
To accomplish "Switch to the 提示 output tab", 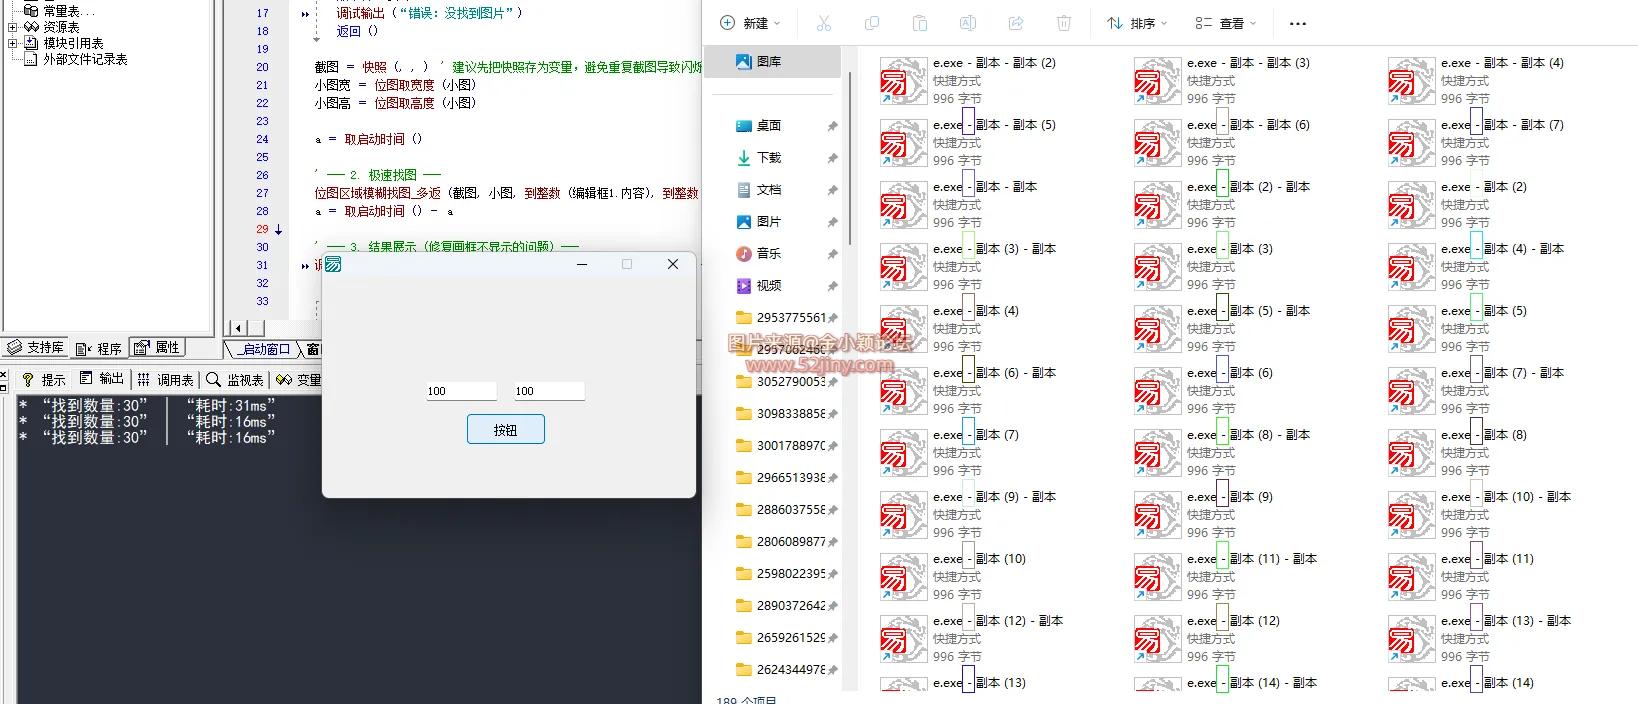I will pyautogui.click(x=44, y=380).
